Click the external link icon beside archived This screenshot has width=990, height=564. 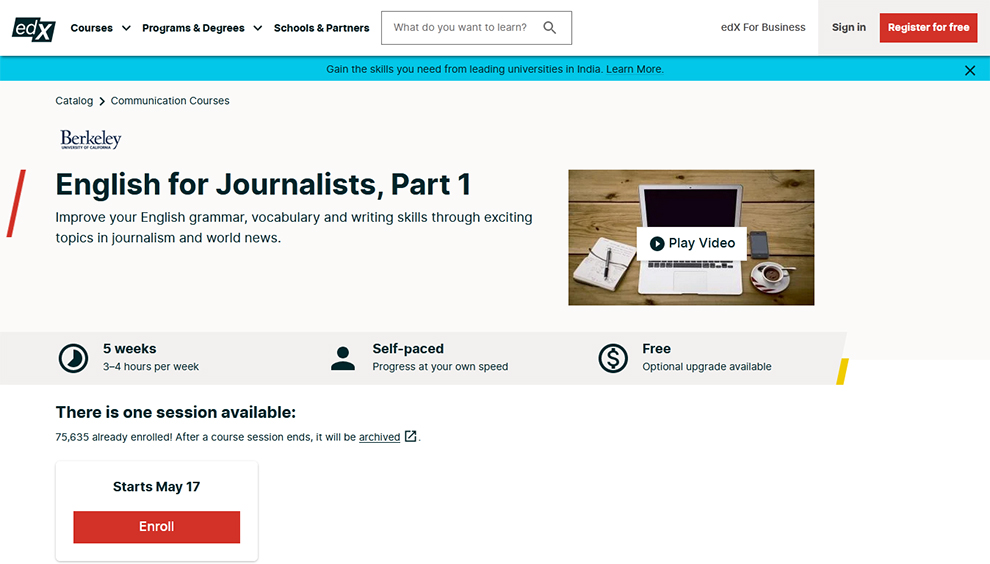tap(410, 437)
